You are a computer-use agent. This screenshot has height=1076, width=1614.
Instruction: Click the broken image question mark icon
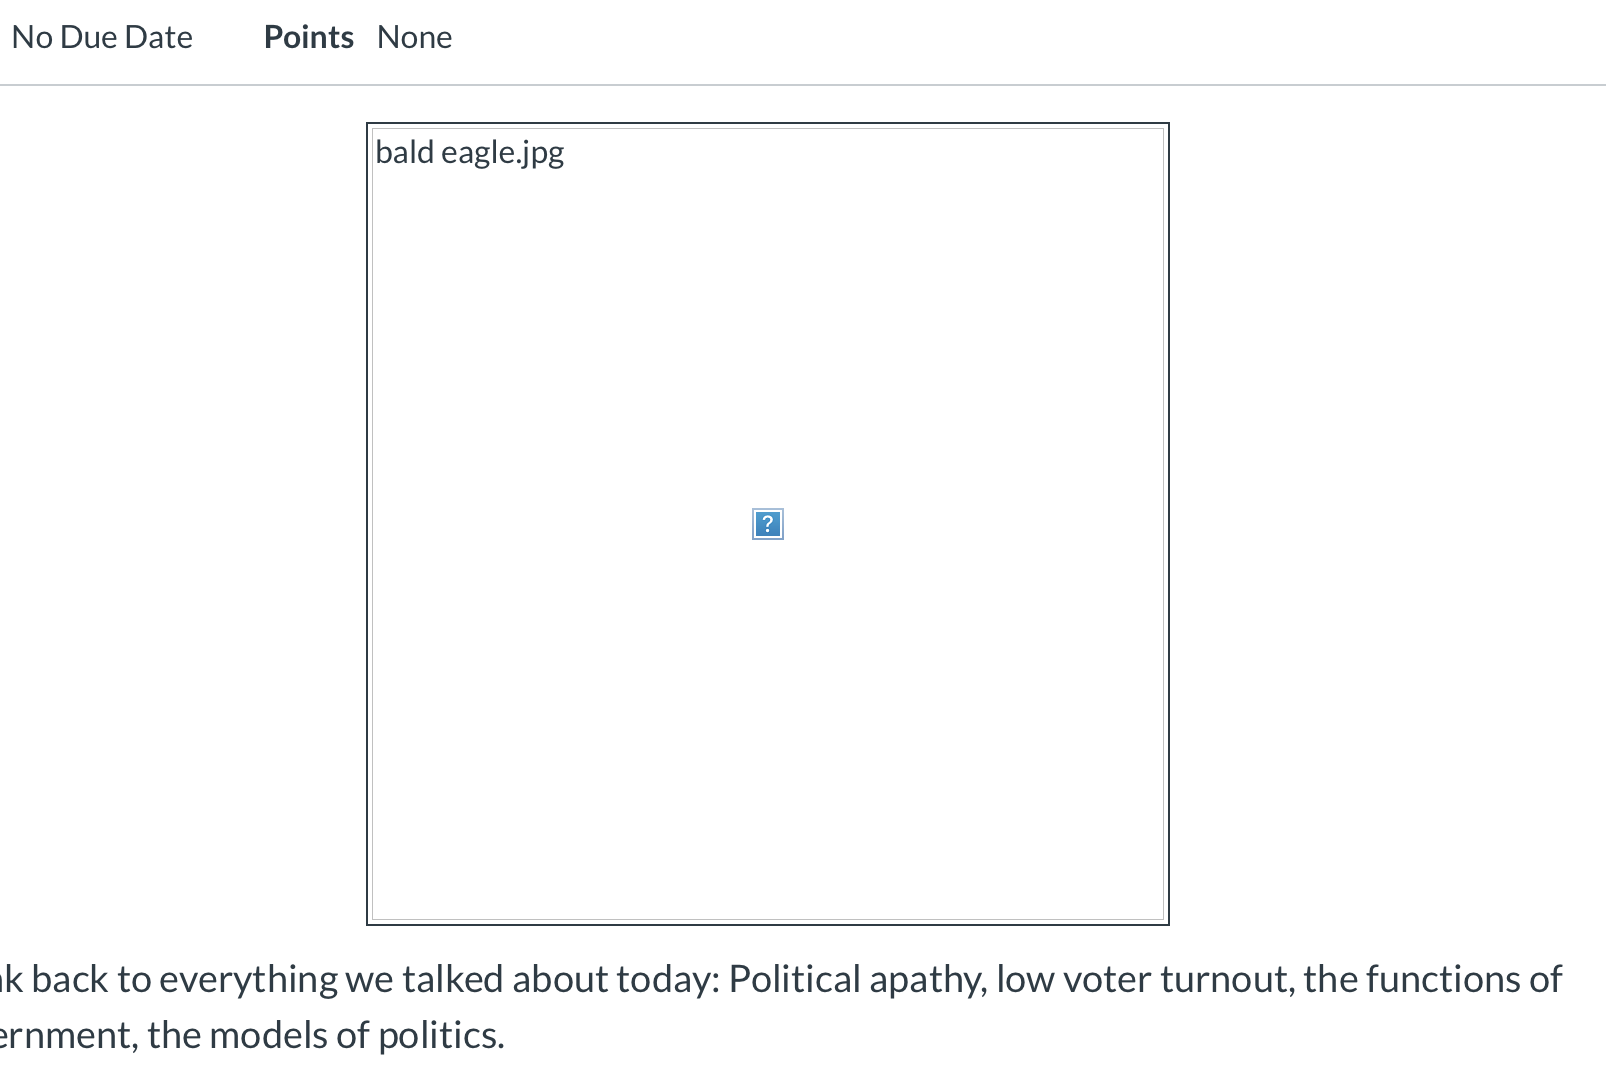coord(767,524)
